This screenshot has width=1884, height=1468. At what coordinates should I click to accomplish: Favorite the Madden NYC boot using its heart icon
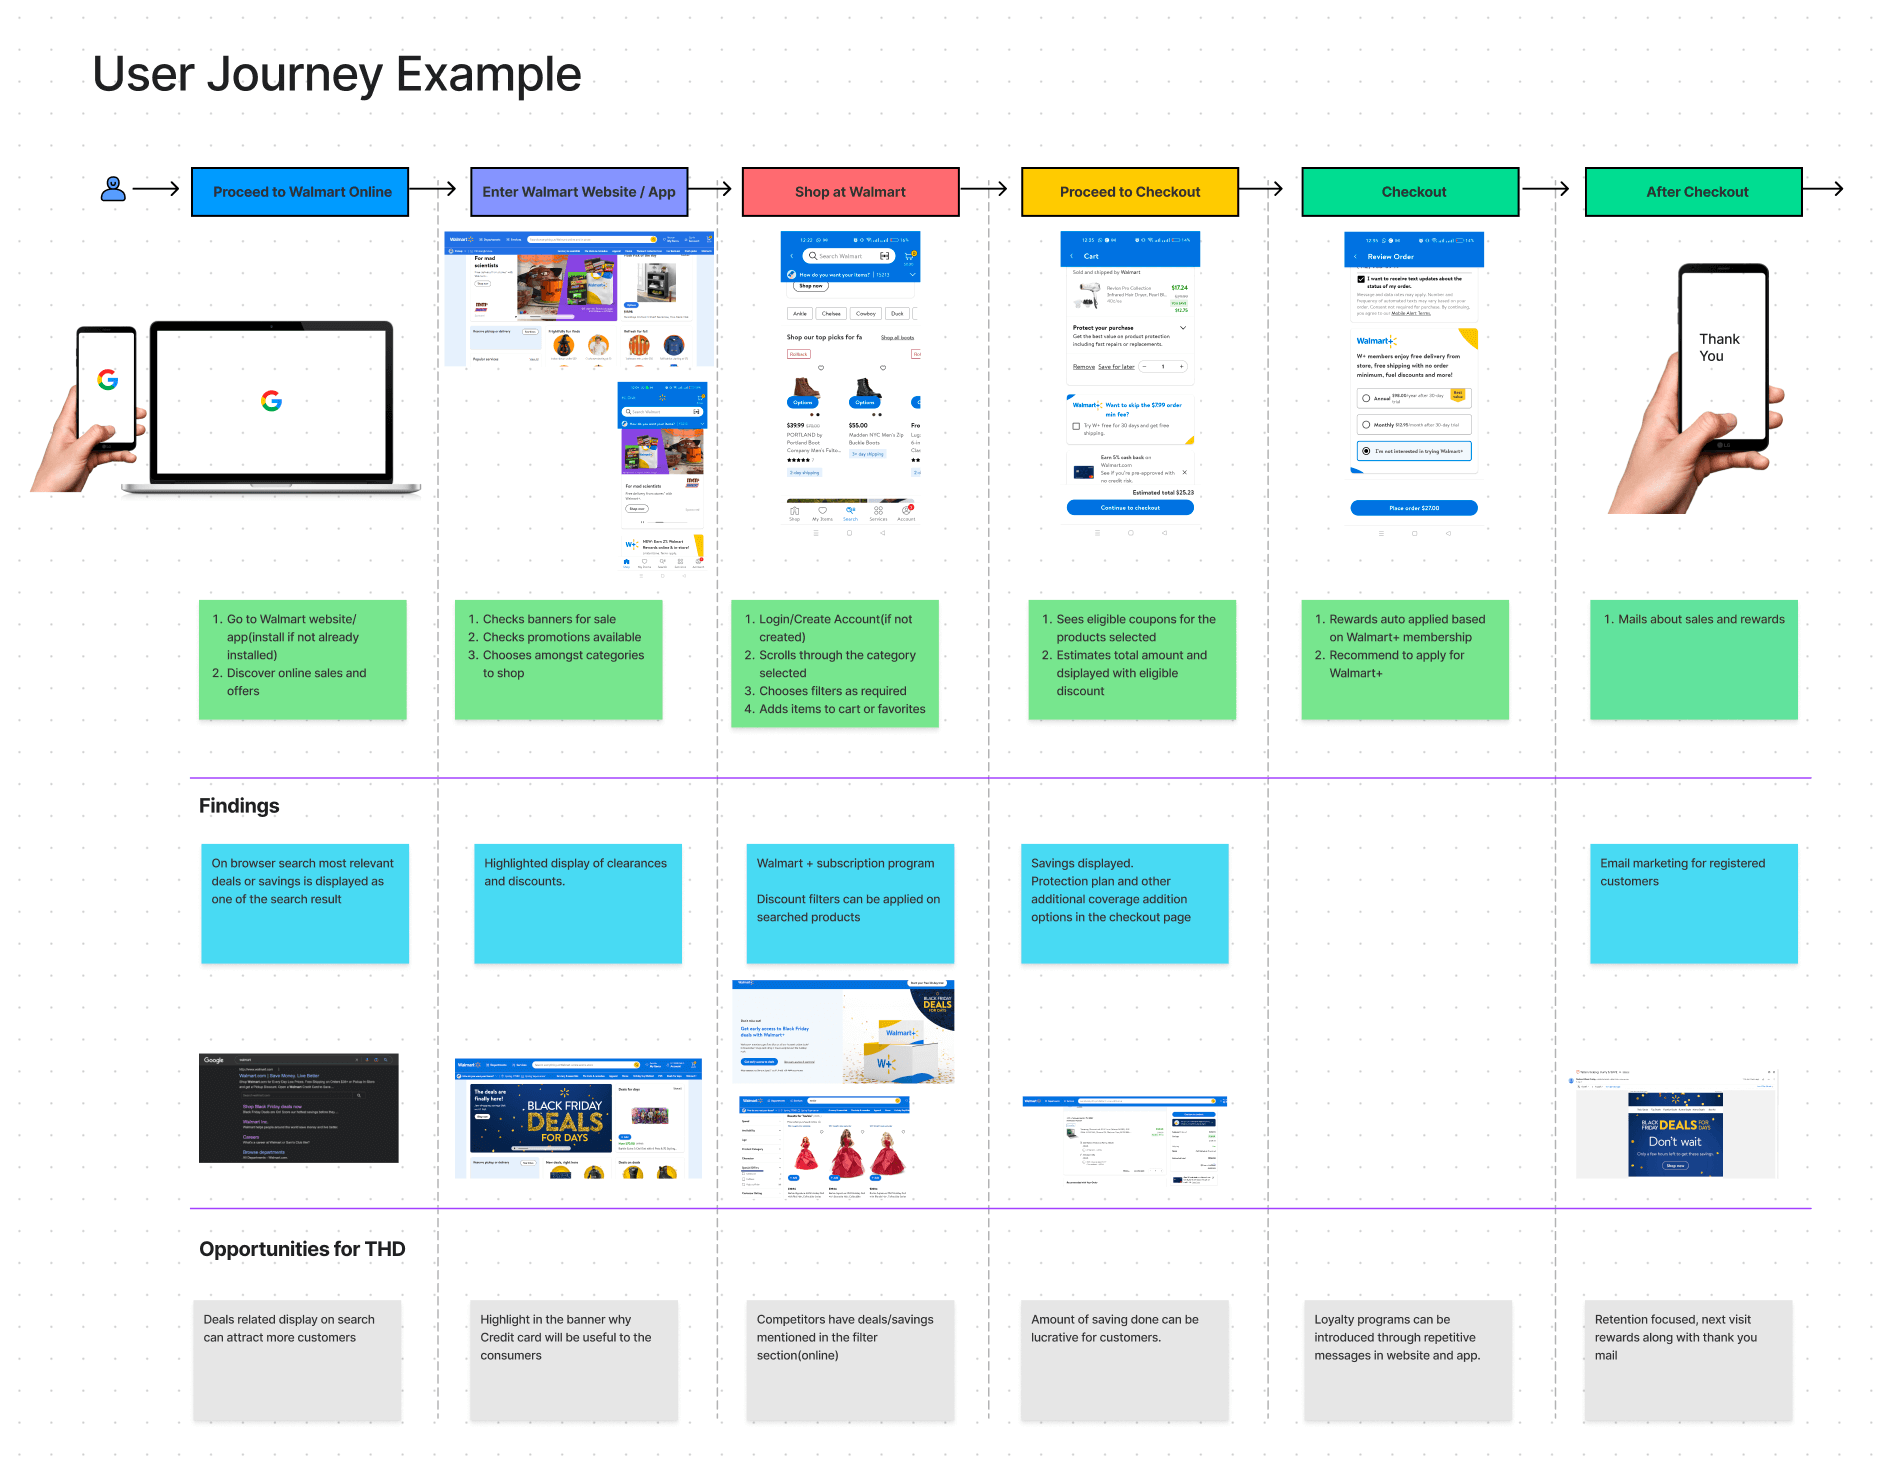pyautogui.click(x=883, y=368)
